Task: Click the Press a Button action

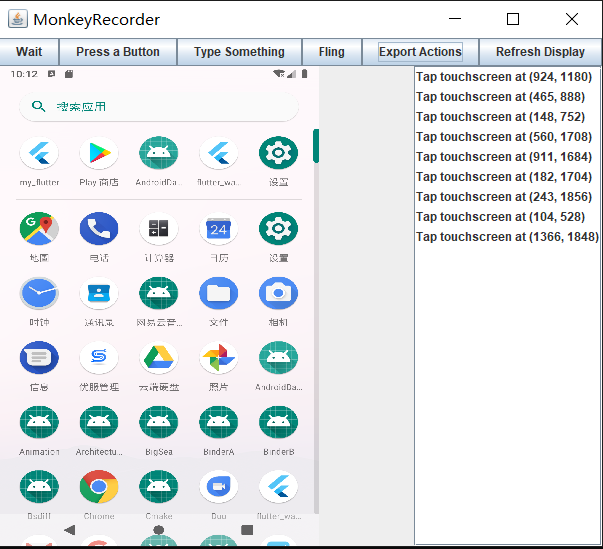Action: point(118,52)
